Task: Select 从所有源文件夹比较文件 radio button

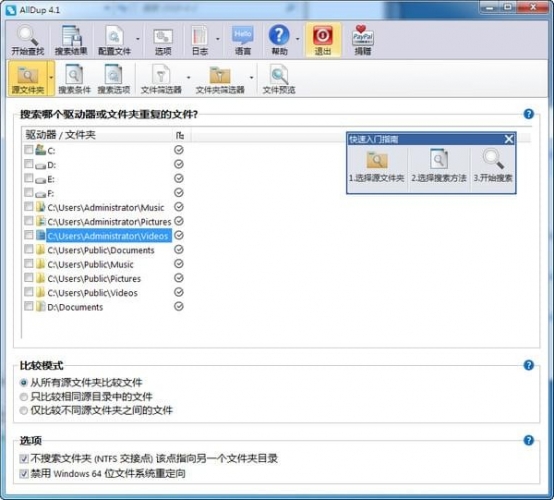Action: tap(24, 383)
